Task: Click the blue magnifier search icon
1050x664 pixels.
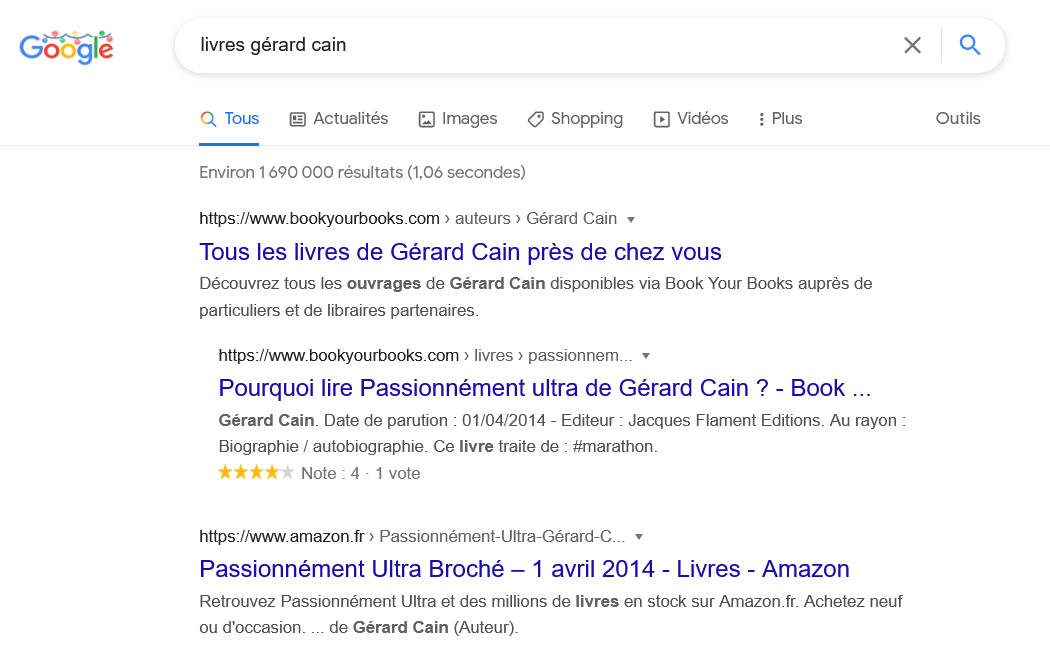Action: pos(970,45)
